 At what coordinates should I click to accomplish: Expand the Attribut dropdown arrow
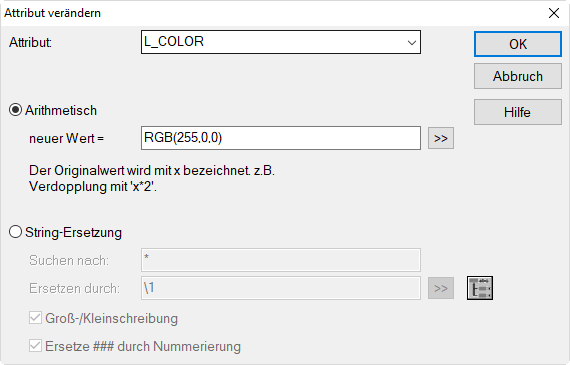[x=412, y=43]
